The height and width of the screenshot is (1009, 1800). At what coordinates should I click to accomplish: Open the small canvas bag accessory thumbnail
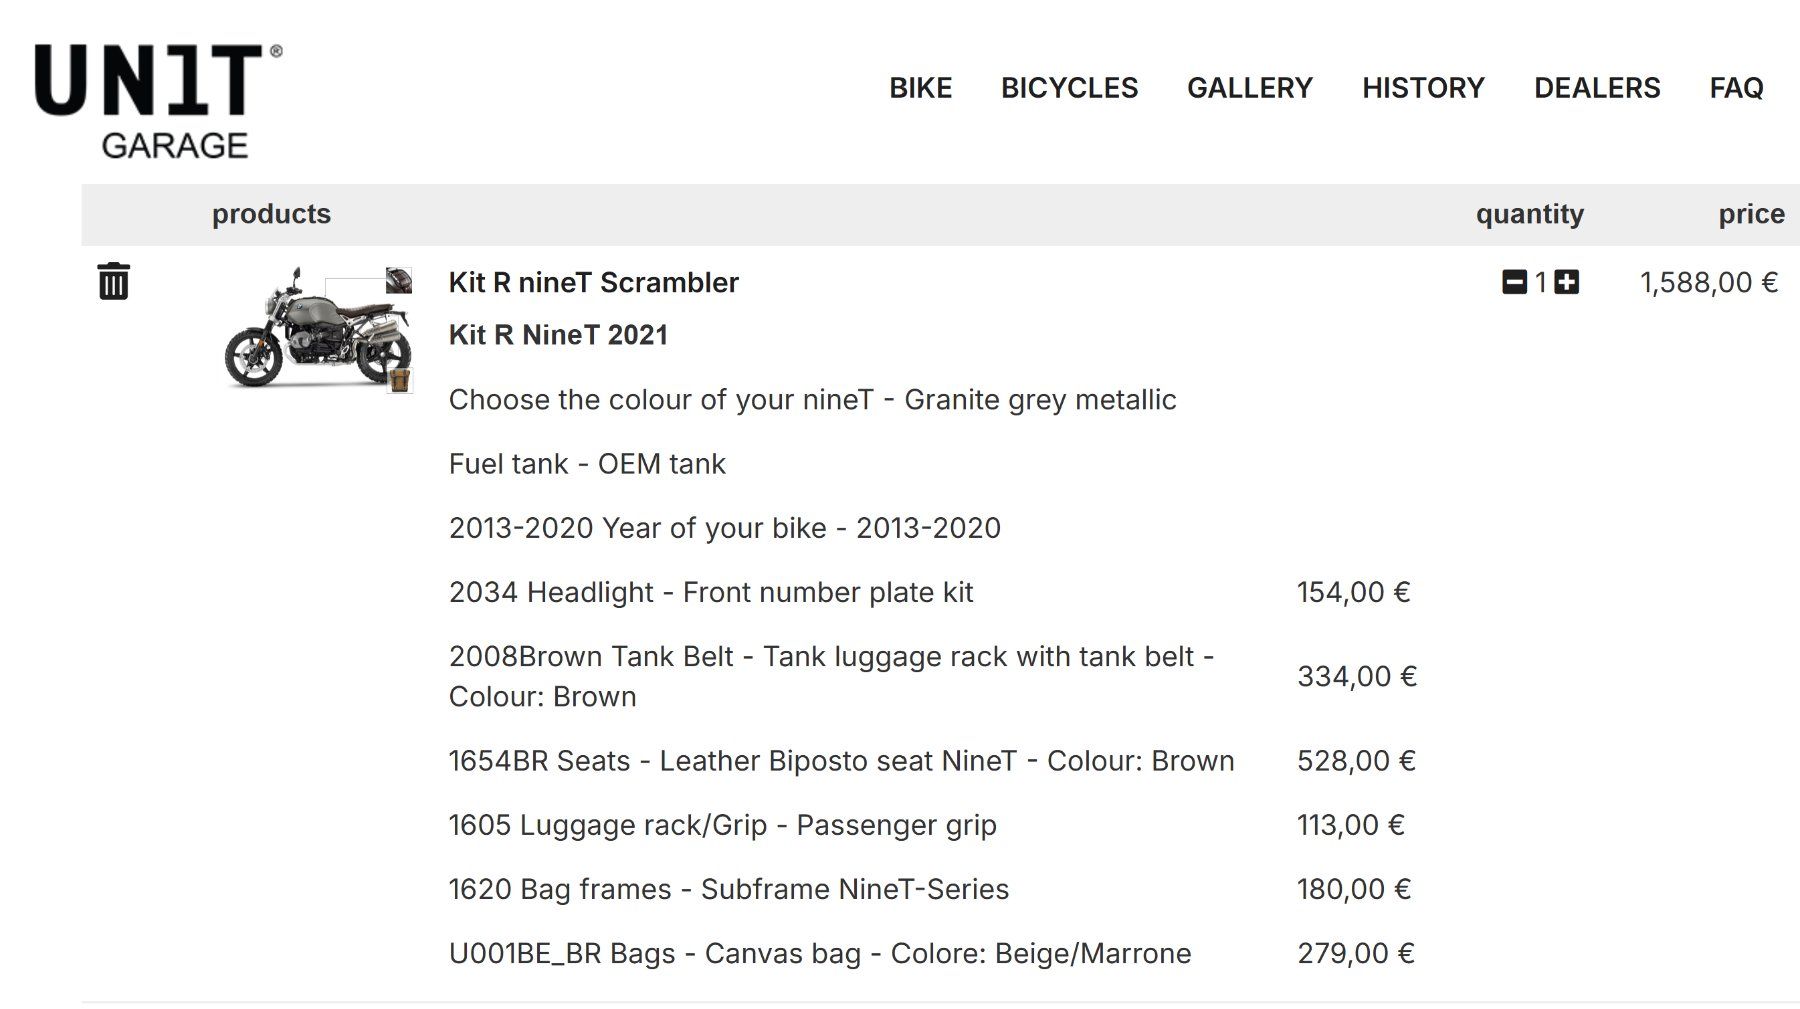click(x=400, y=379)
